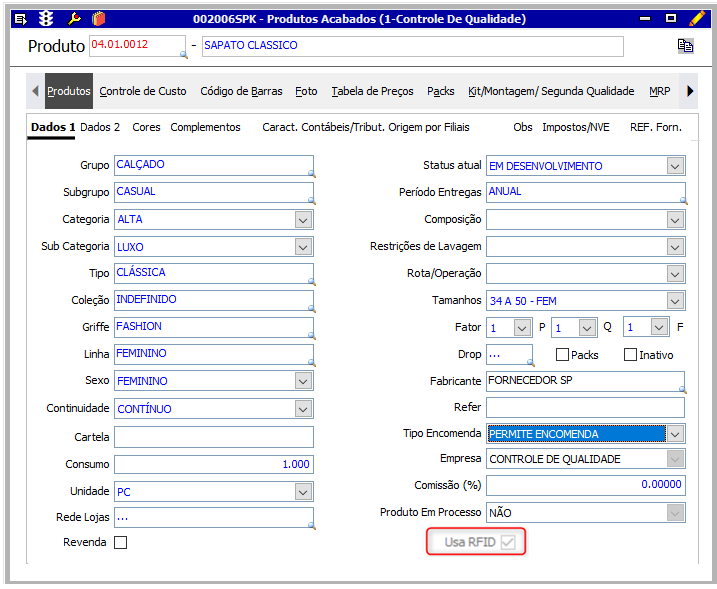
Task: Open the wrench tools icon
Action: [x=73, y=18]
